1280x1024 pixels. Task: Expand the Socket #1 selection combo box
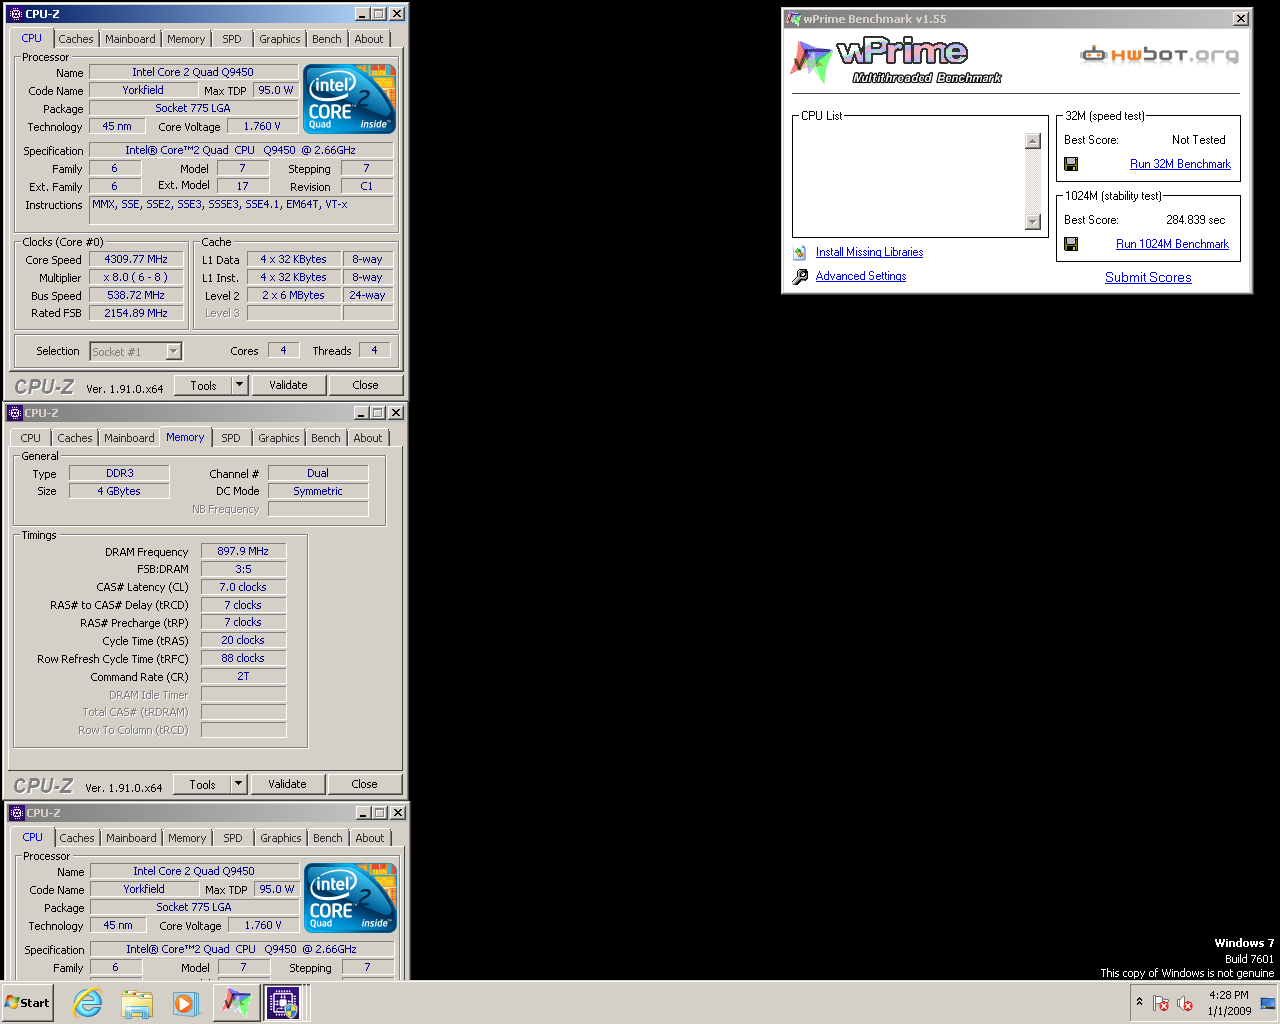pos(174,351)
